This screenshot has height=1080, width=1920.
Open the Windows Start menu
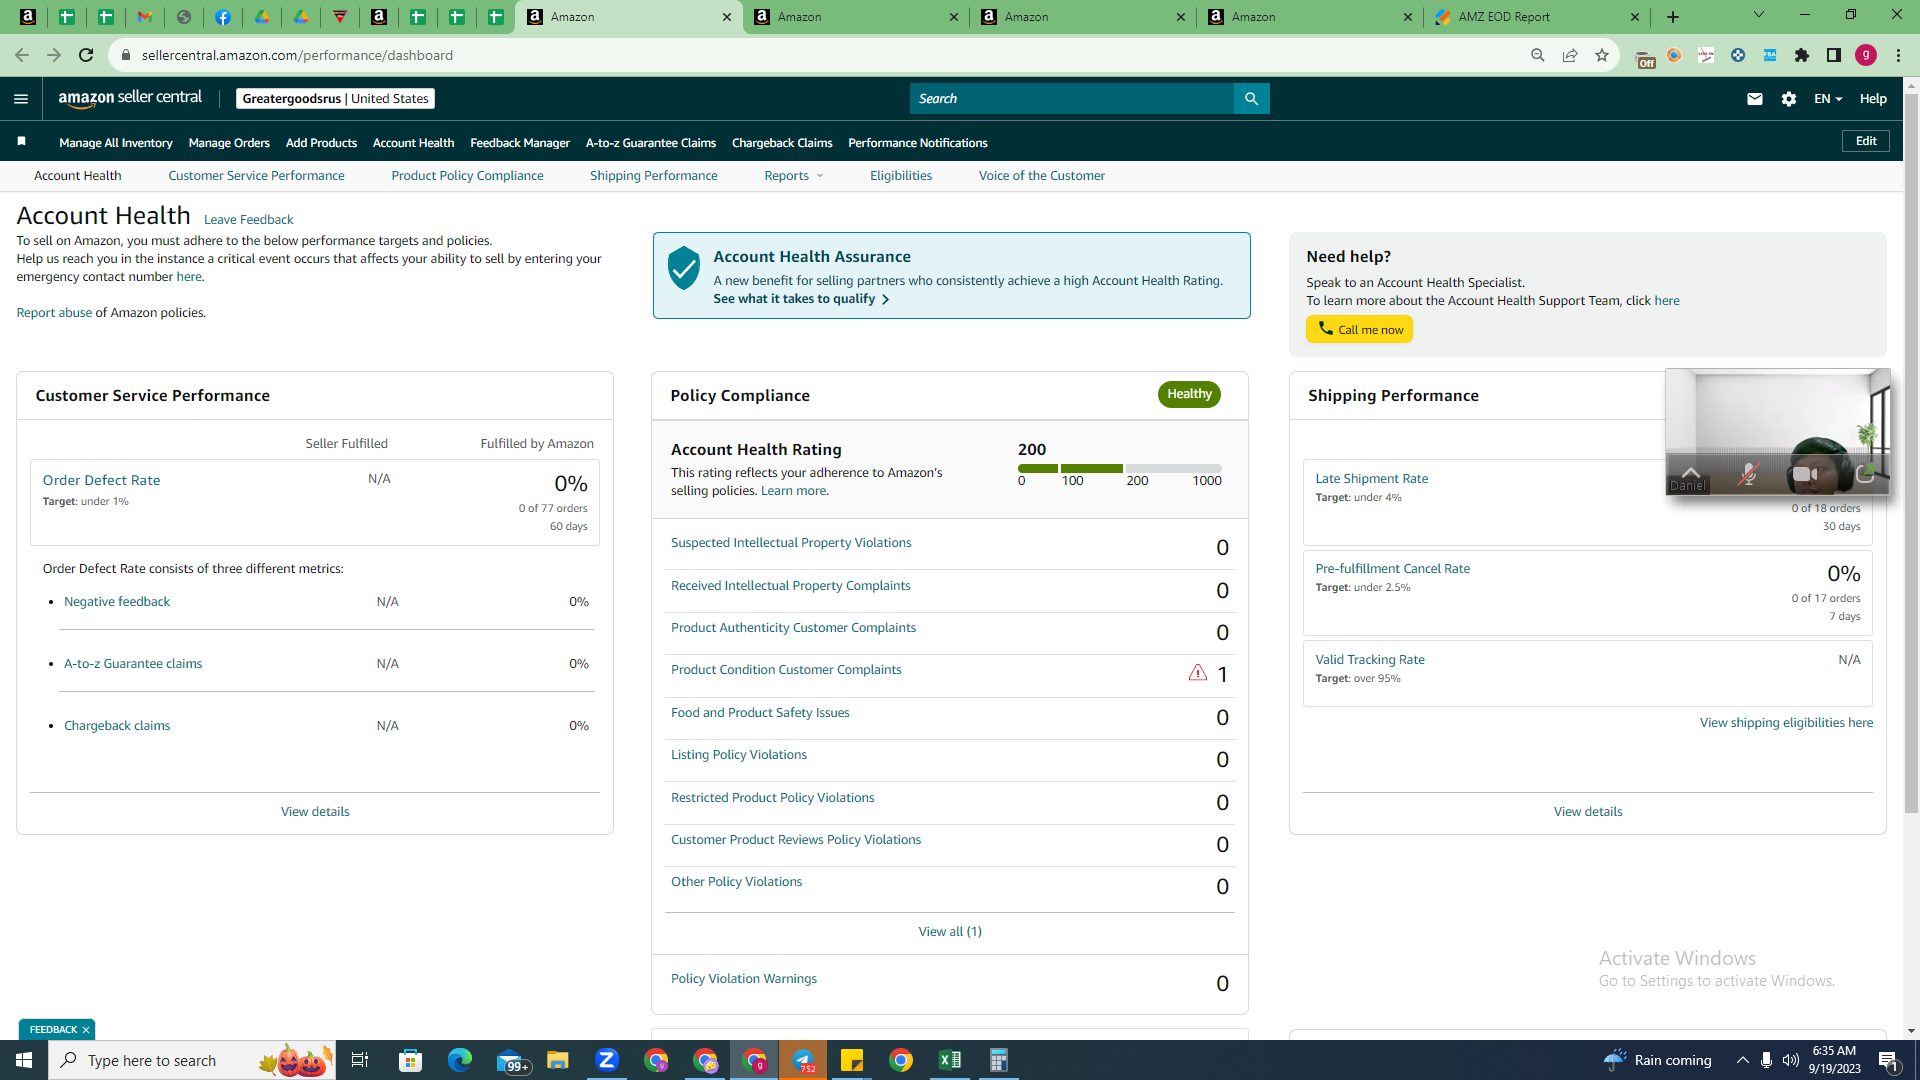coord(24,1060)
